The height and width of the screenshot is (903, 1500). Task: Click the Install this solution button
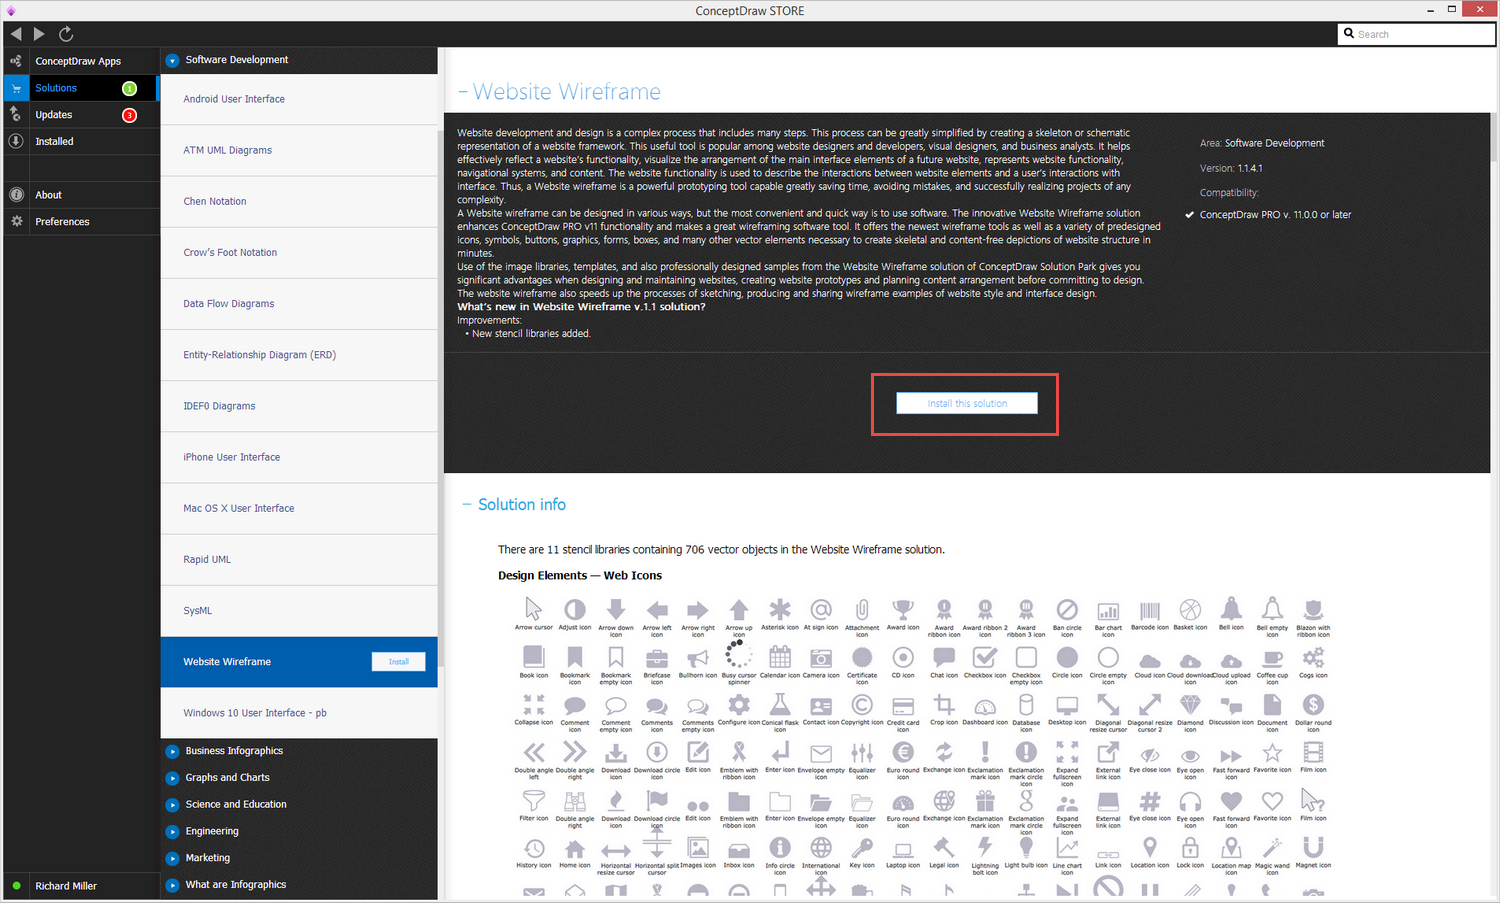(x=967, y=403)
